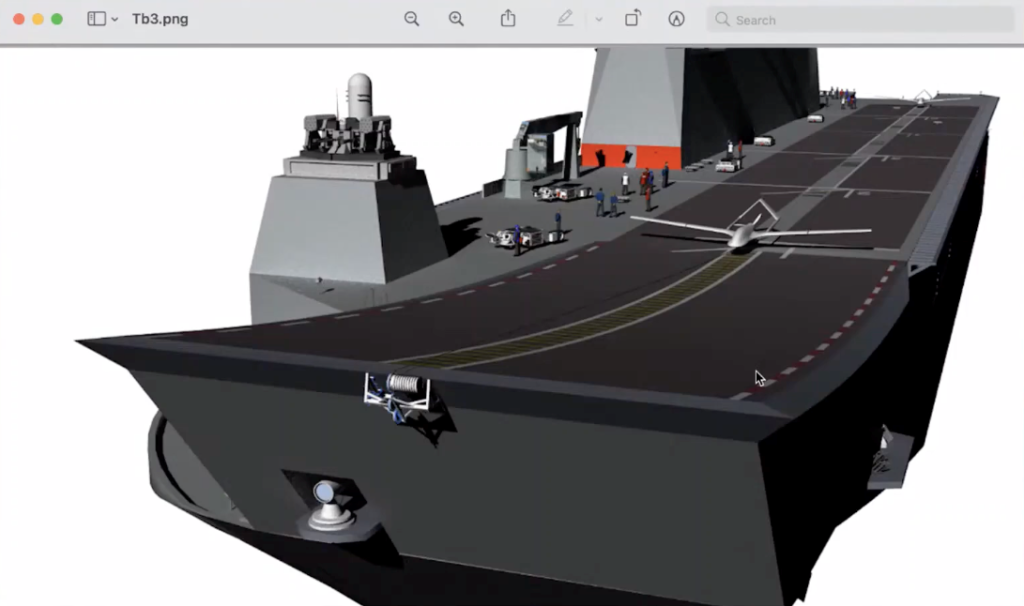
Task: Click the gun turret on the ship bow
Action: [x=331, y=503]
